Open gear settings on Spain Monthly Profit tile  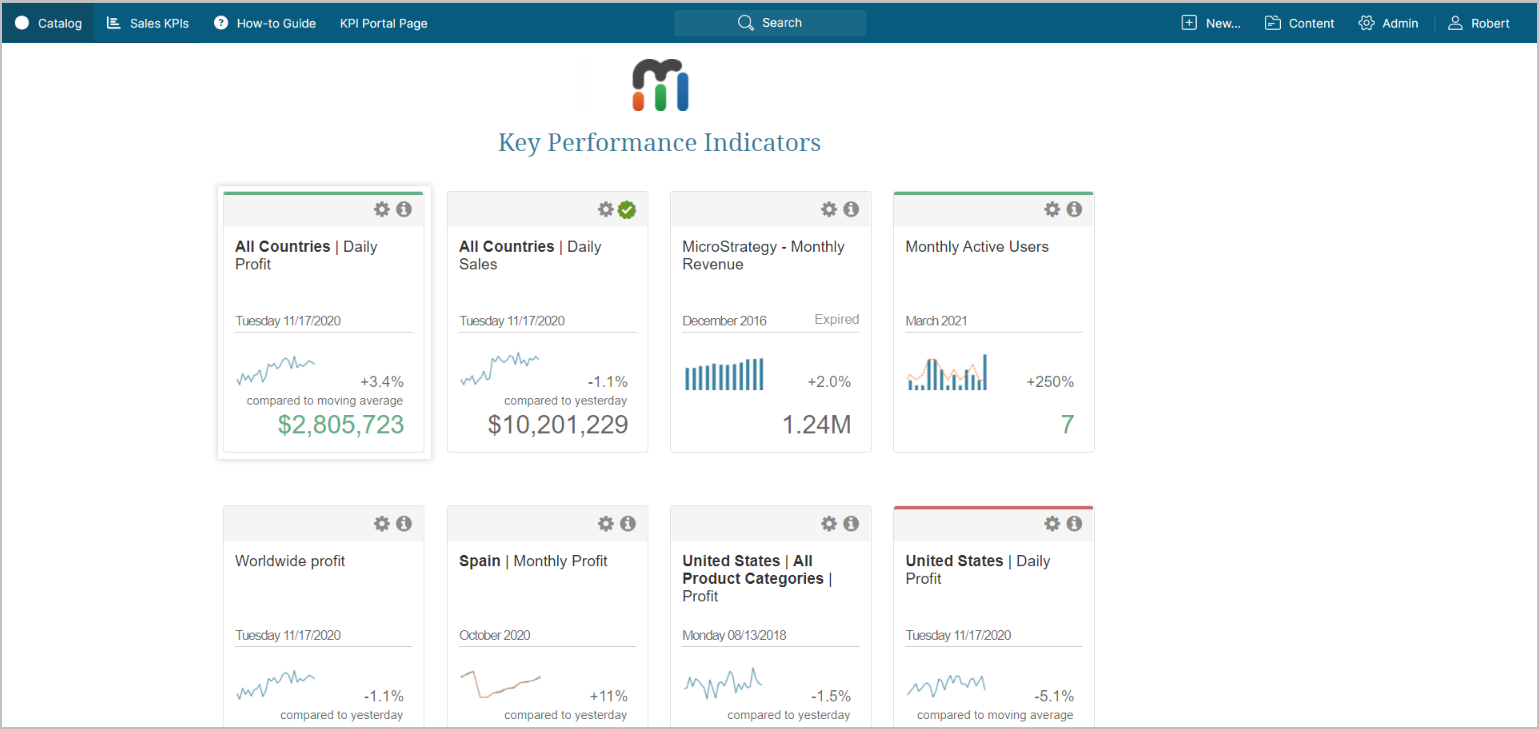(605, 523)
